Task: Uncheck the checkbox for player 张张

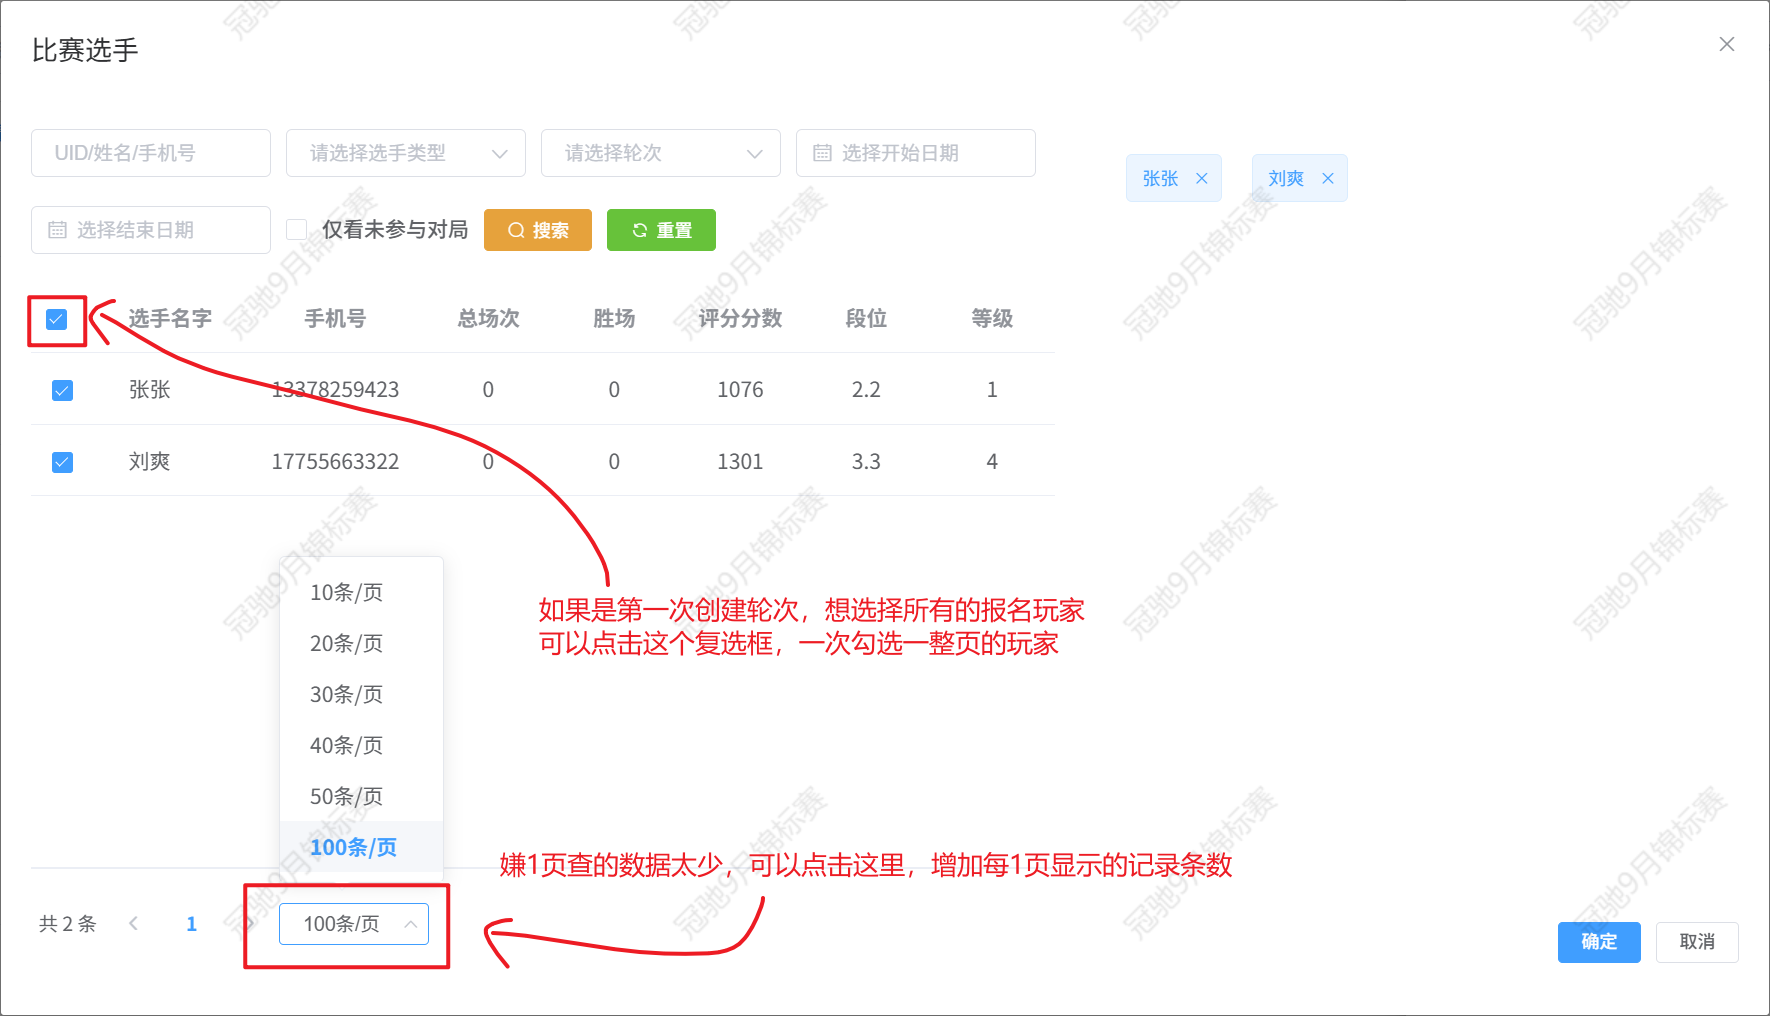Action: [x=62, y=390]
